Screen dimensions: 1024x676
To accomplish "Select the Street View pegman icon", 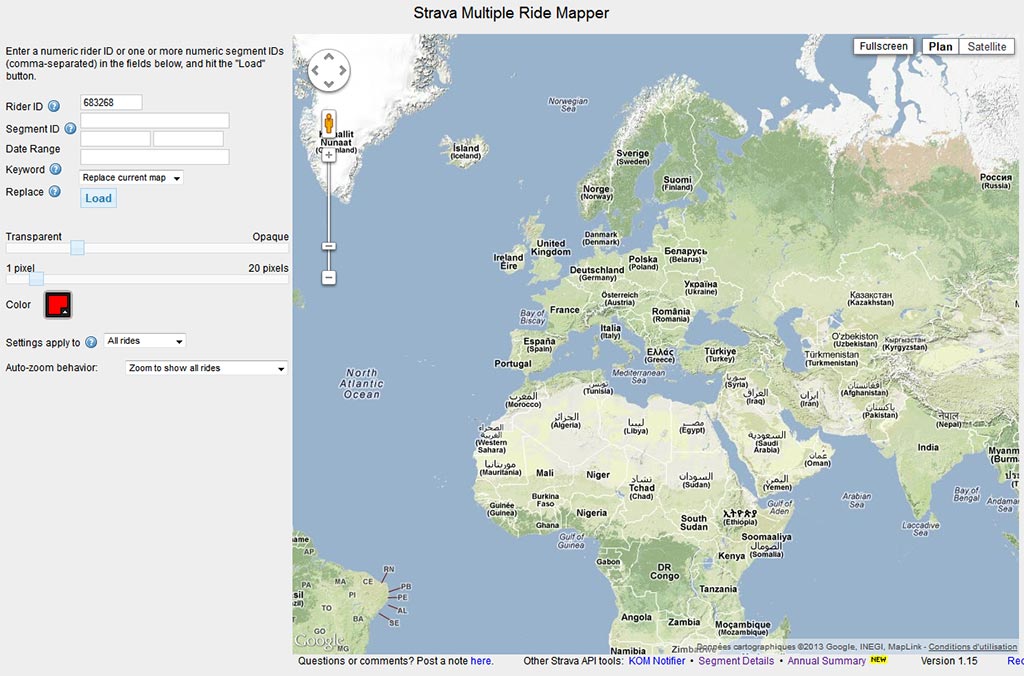I will pos(328,123).
